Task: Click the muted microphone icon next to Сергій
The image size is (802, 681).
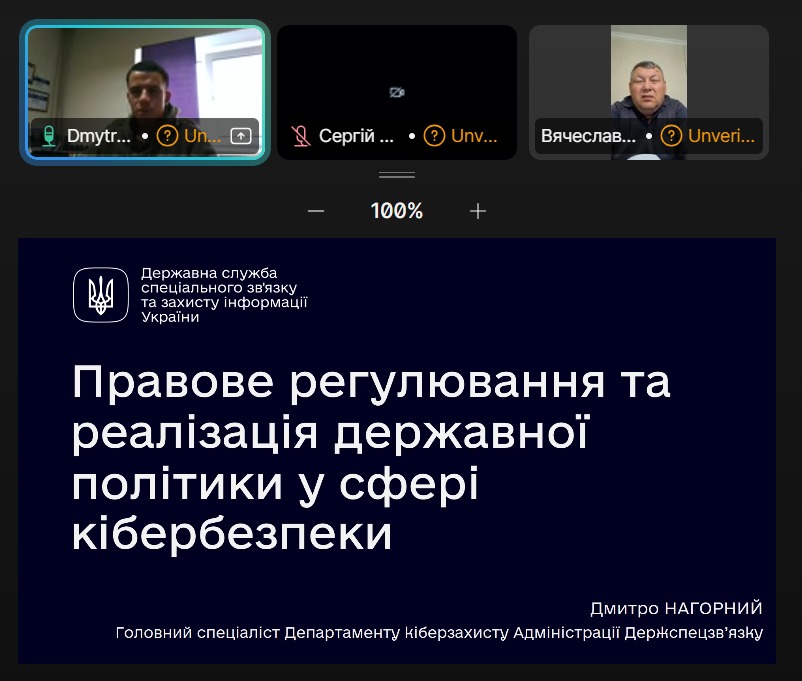Action: tap(301, 136)
